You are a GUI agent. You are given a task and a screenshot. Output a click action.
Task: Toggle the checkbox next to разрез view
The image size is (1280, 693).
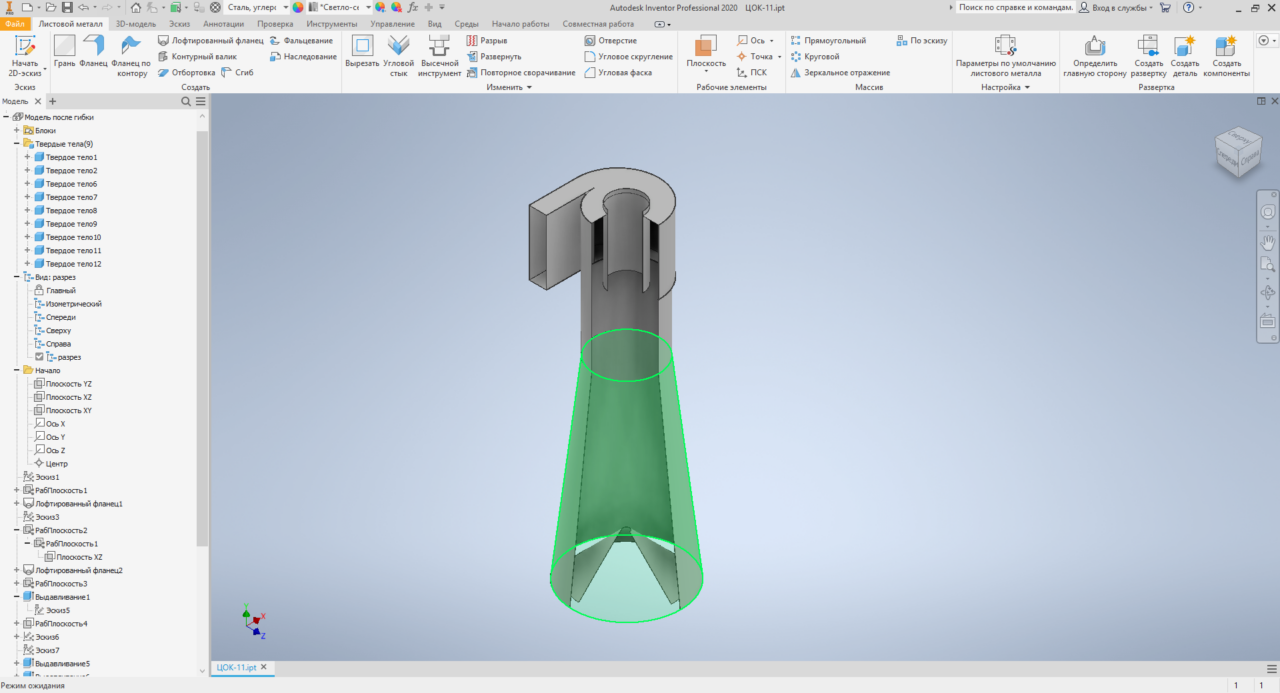[39, 357]
